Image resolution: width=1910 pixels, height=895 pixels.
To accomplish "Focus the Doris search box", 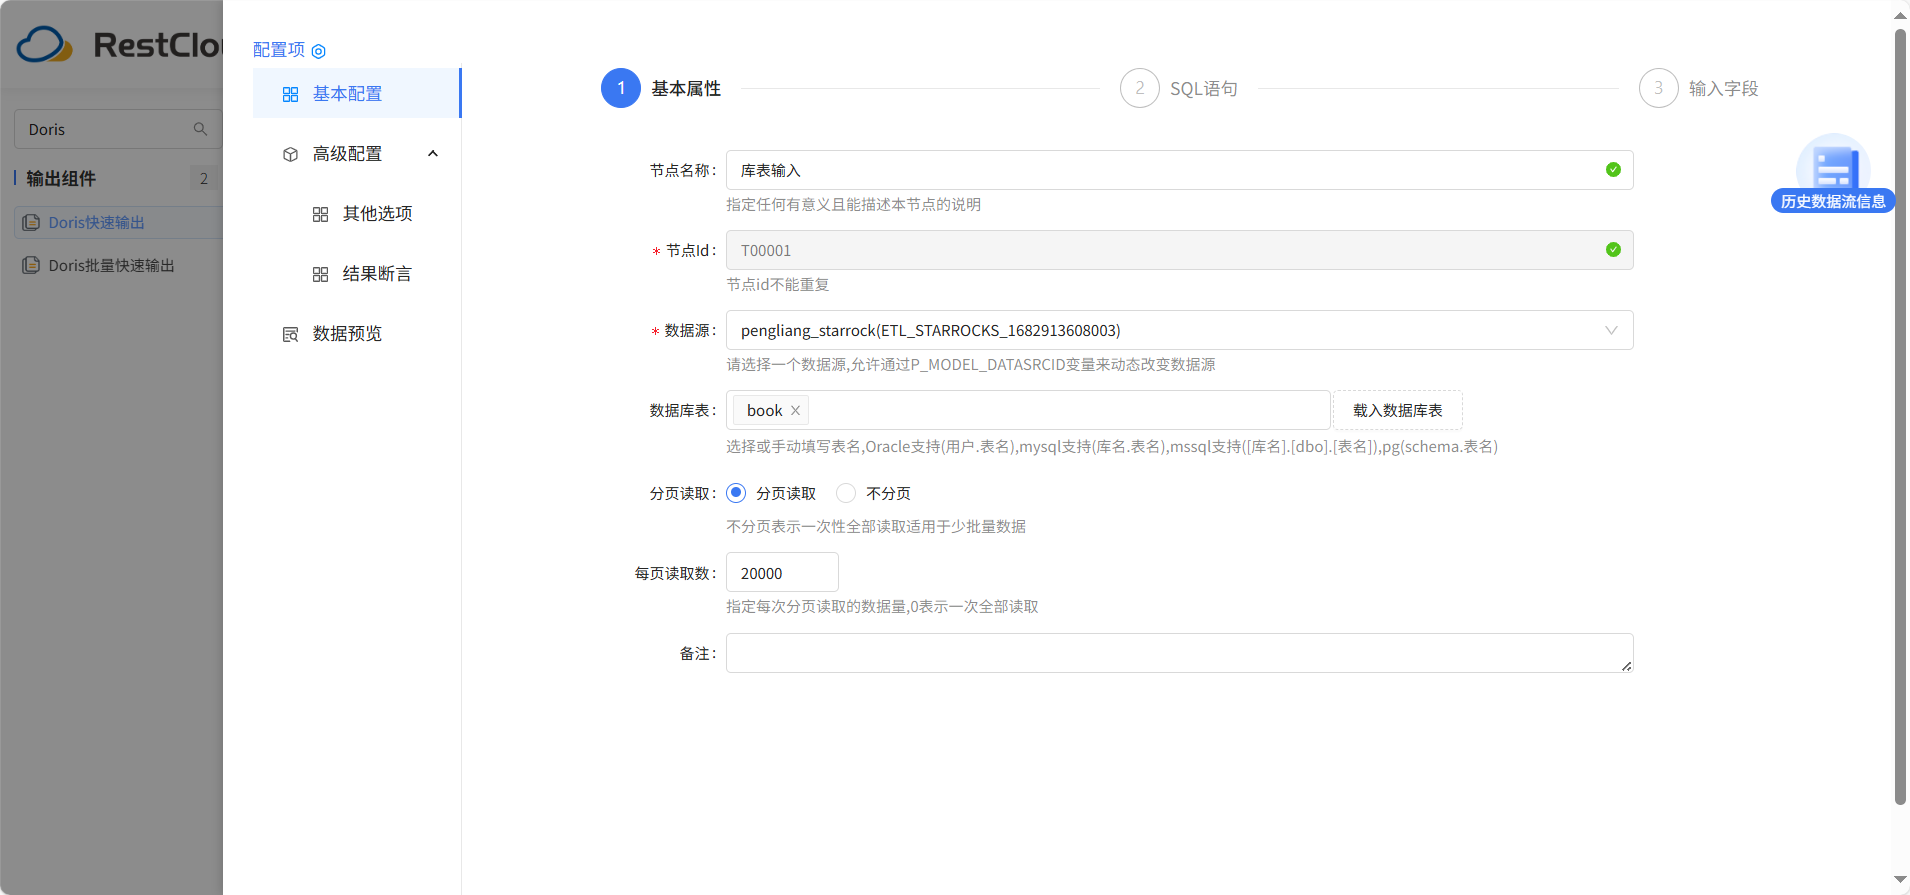I will [x=118, y=129].
